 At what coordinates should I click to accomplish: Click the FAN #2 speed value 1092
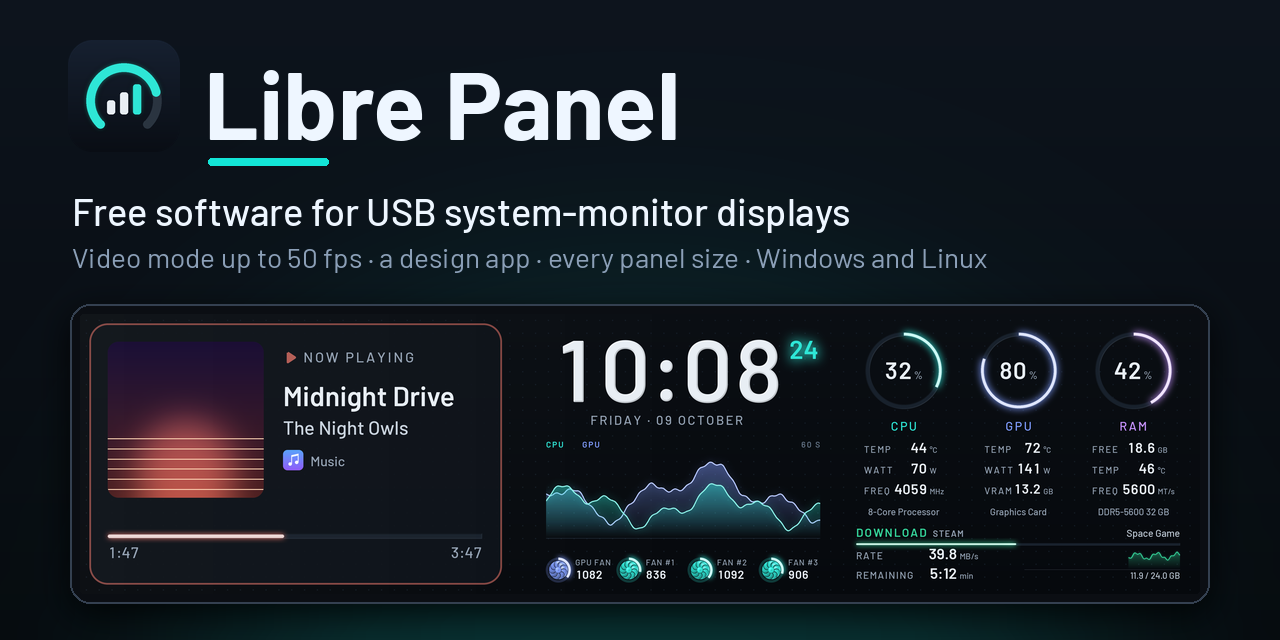[731, 575]
